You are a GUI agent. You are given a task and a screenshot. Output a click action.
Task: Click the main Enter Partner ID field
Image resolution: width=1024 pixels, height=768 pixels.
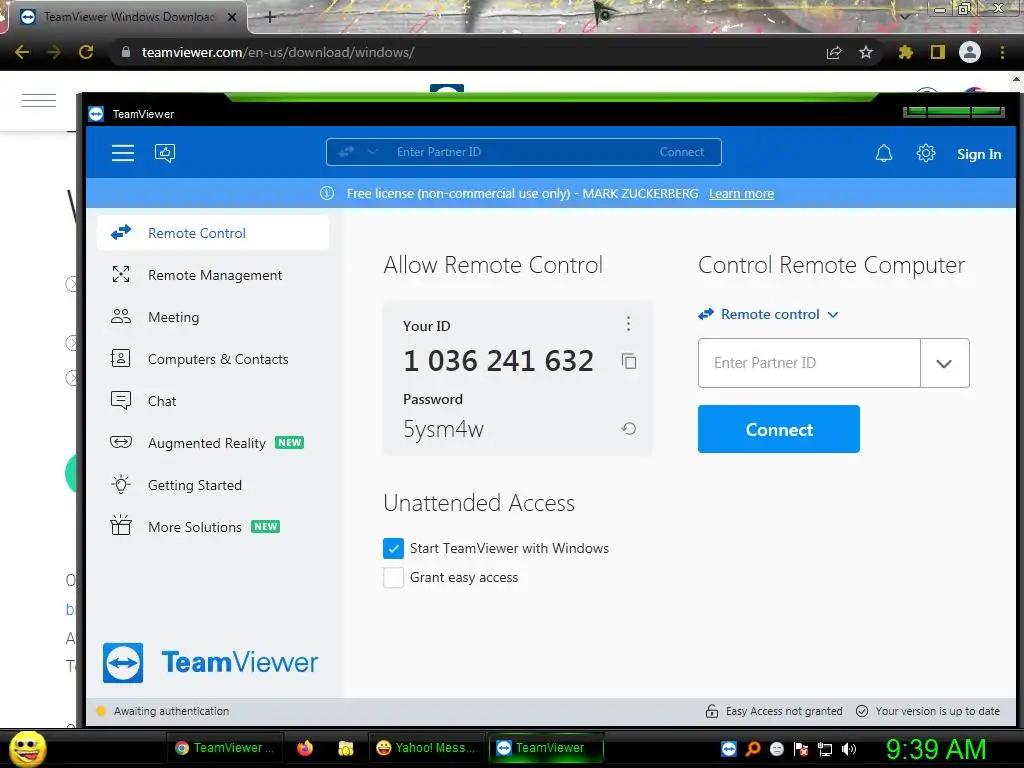tap(809, 363)
